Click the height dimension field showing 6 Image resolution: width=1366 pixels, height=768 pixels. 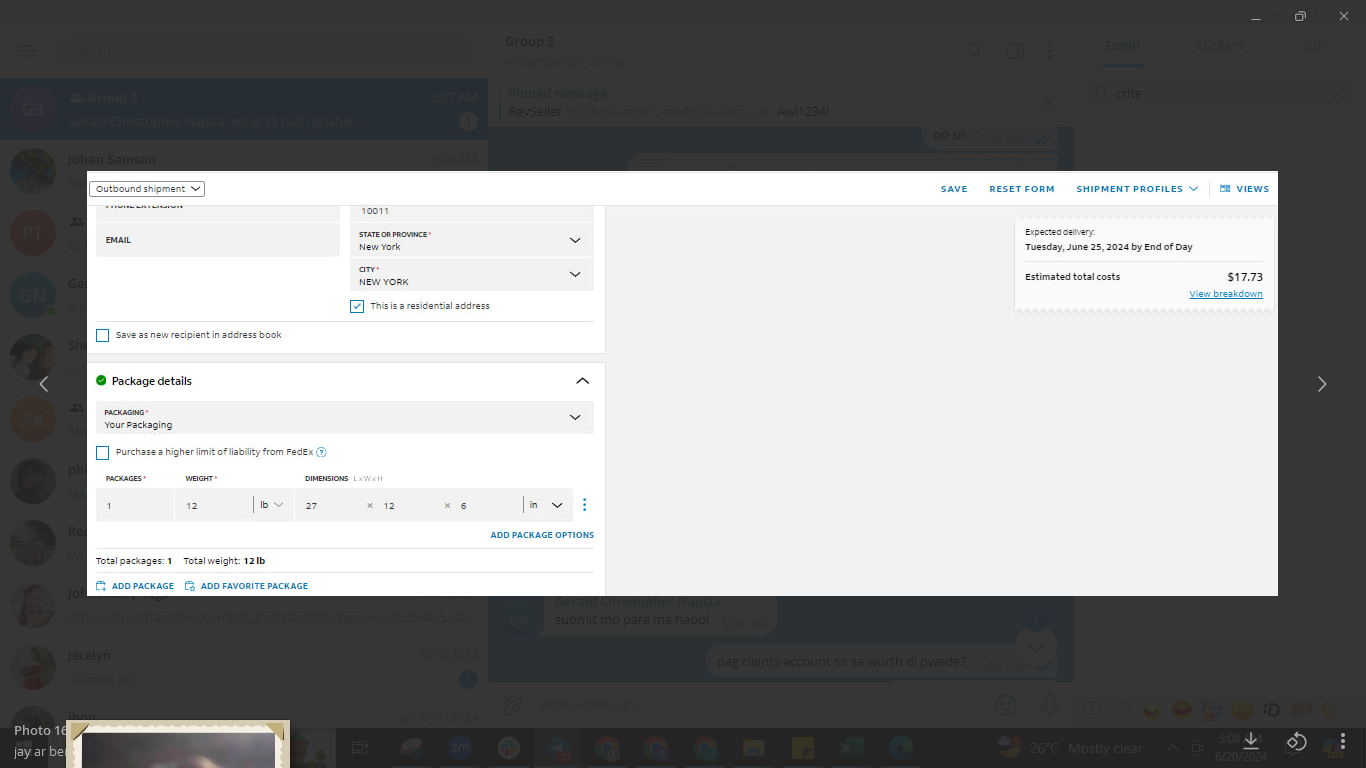tap(487, 505)
